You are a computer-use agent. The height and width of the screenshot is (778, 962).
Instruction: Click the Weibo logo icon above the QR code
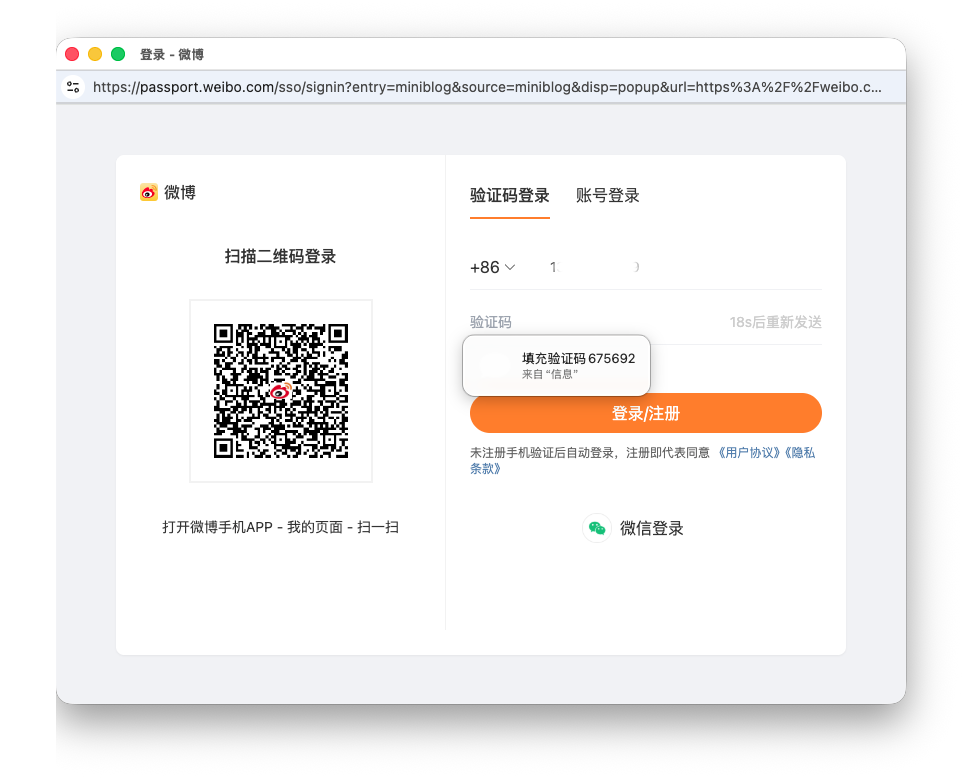(x=148, y=192)
